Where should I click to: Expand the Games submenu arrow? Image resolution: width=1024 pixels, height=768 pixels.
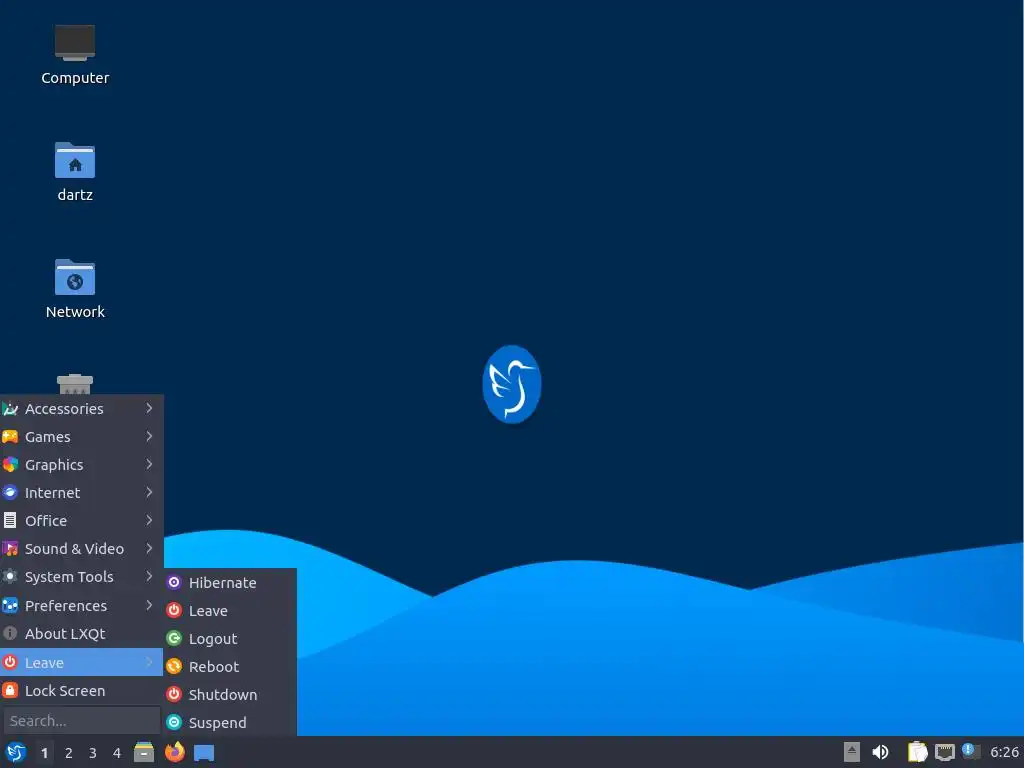149,436
